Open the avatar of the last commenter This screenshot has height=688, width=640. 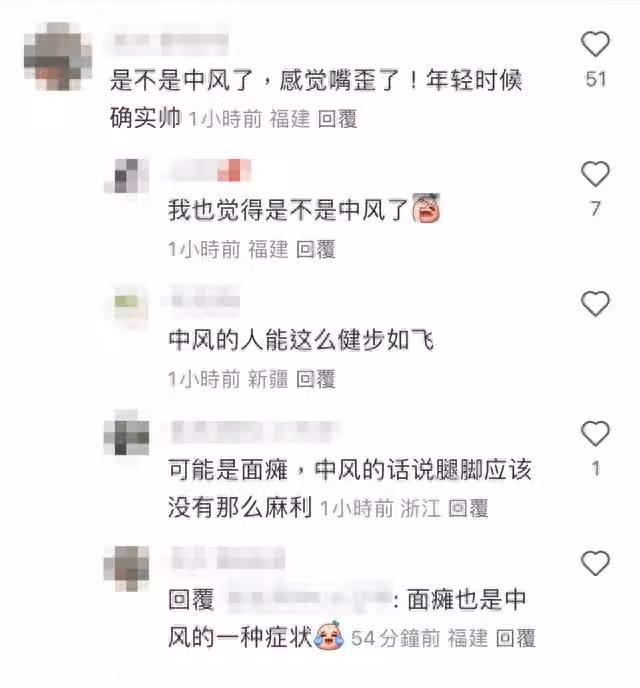coord(126,568)
